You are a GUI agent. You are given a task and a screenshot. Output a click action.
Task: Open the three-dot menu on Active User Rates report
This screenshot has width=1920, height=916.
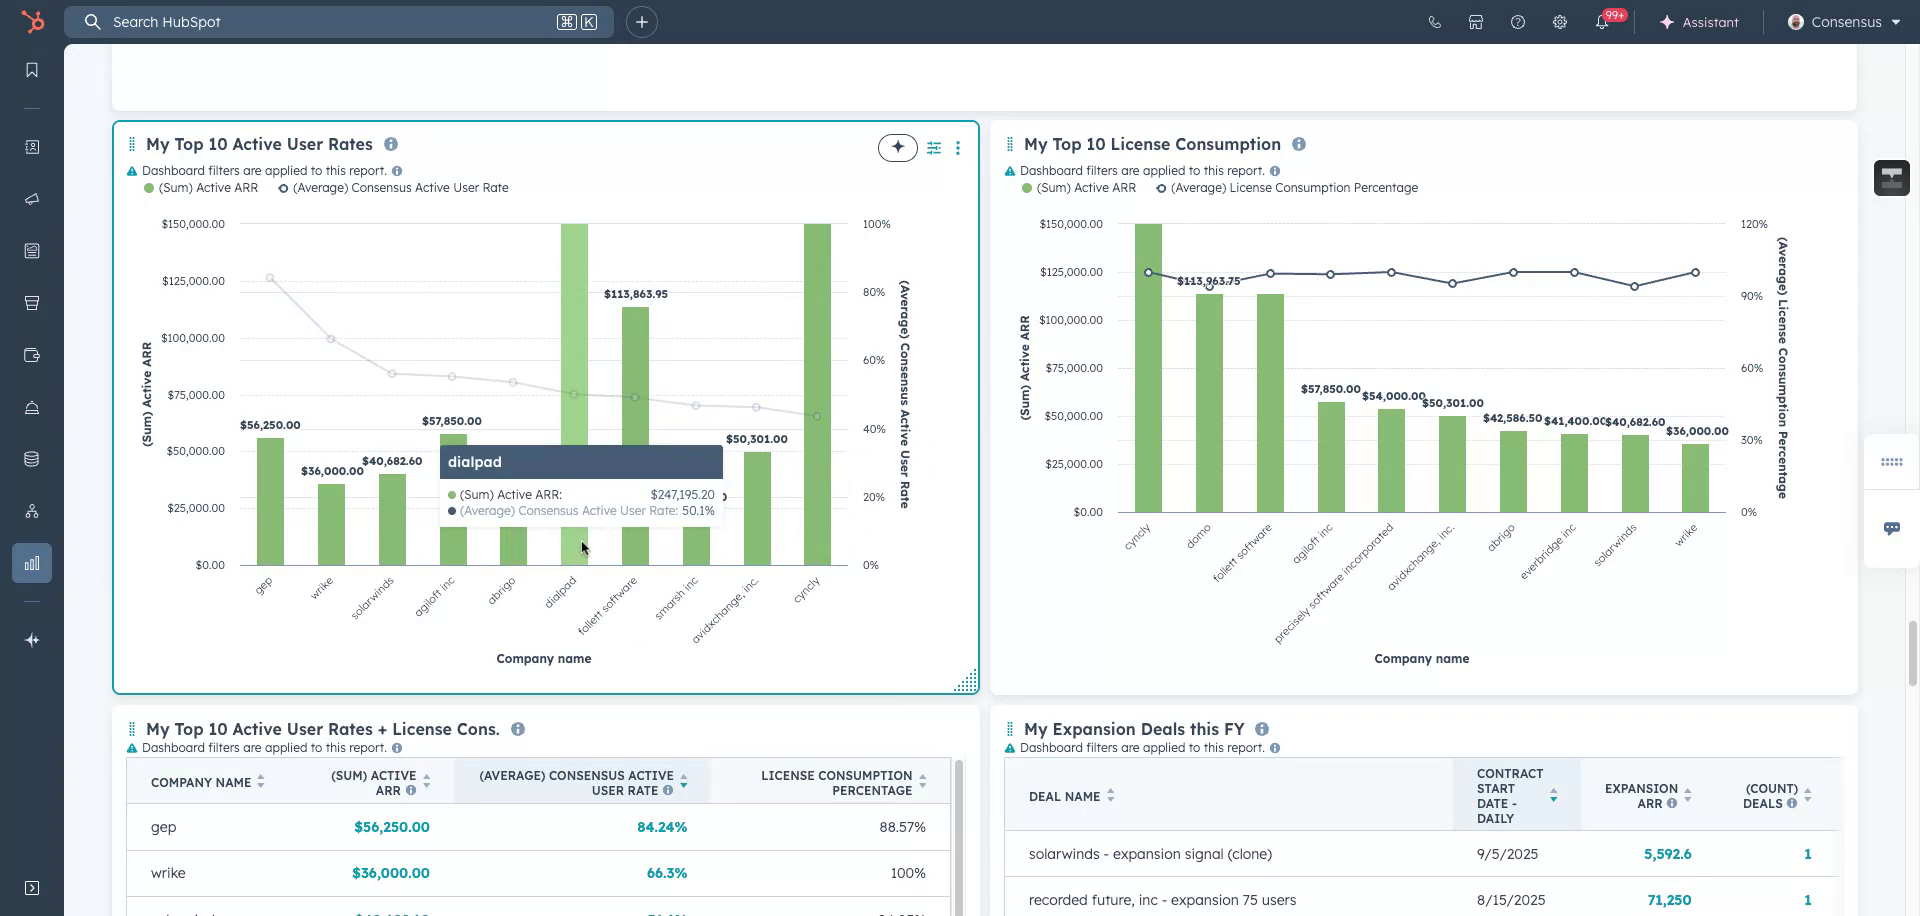[x=958, y=148]
